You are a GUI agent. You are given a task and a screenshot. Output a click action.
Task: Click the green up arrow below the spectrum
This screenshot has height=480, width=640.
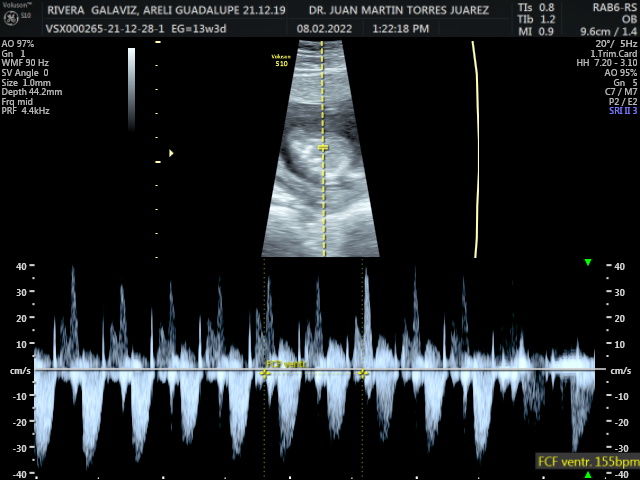(x=588, y=475)
